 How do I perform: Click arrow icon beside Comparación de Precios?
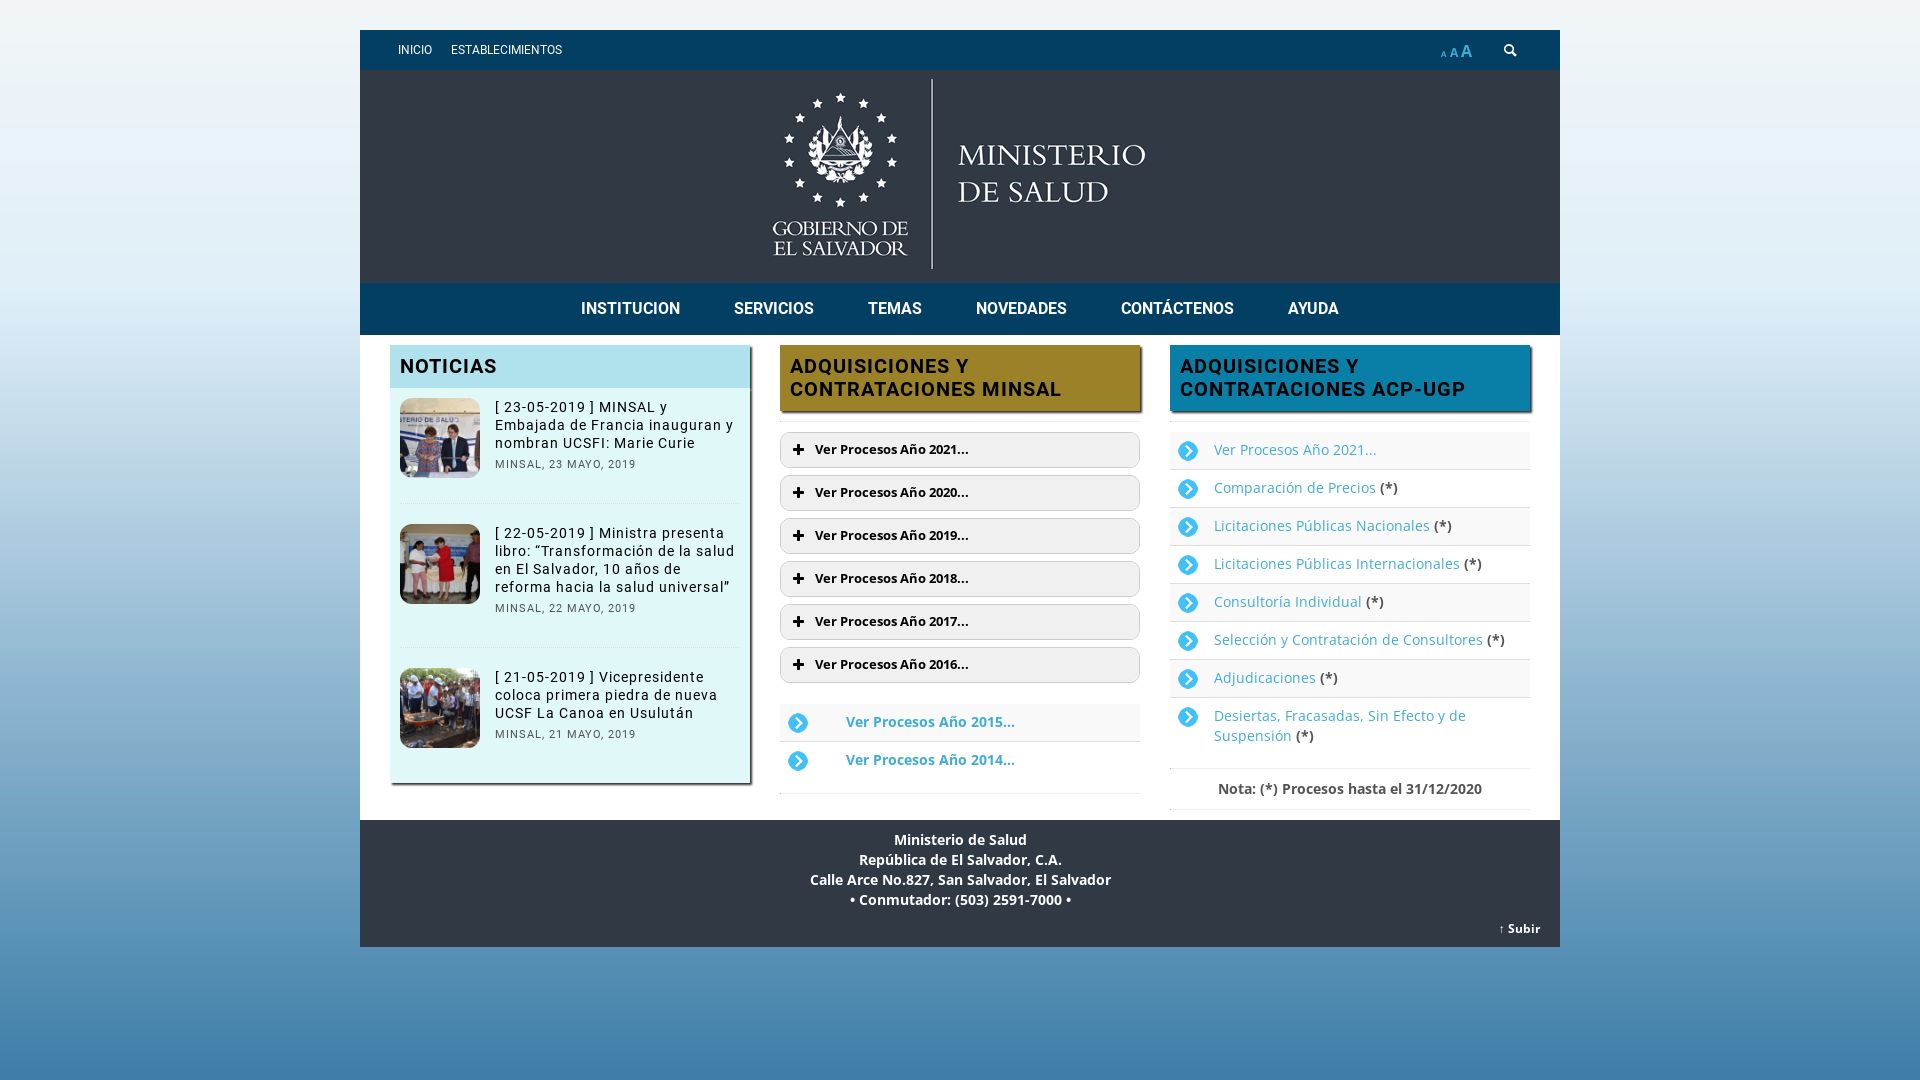[1188, 489]
